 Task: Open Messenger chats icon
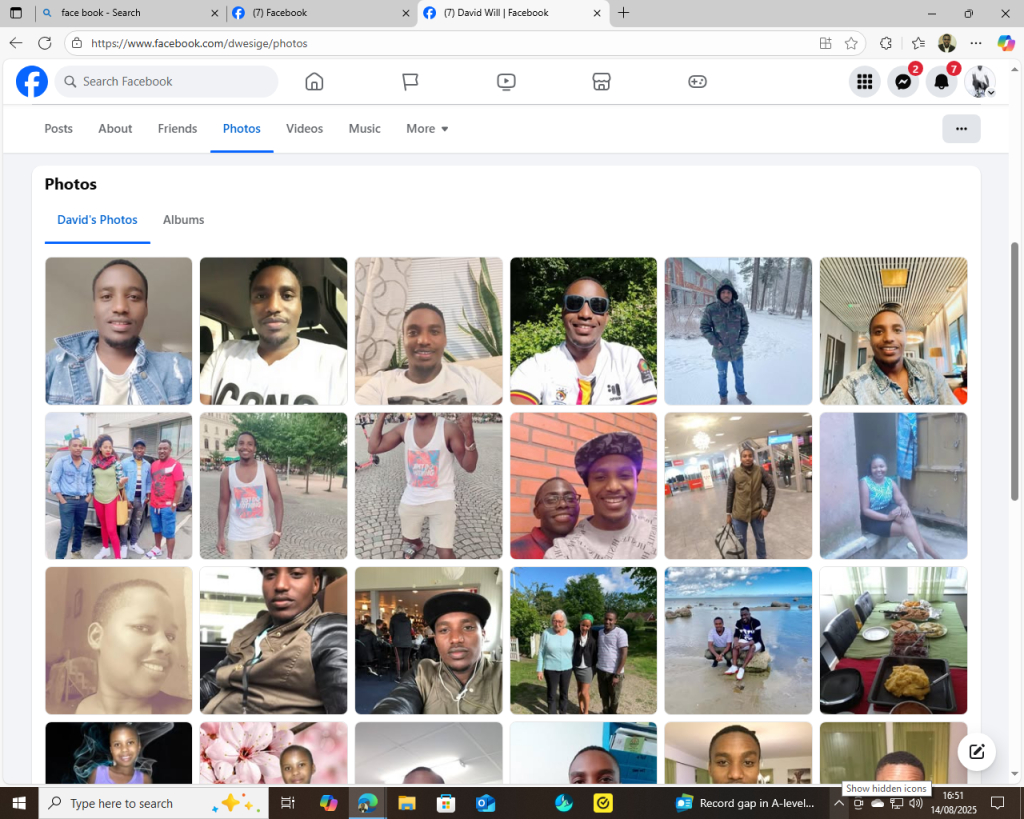click(902, 82)
